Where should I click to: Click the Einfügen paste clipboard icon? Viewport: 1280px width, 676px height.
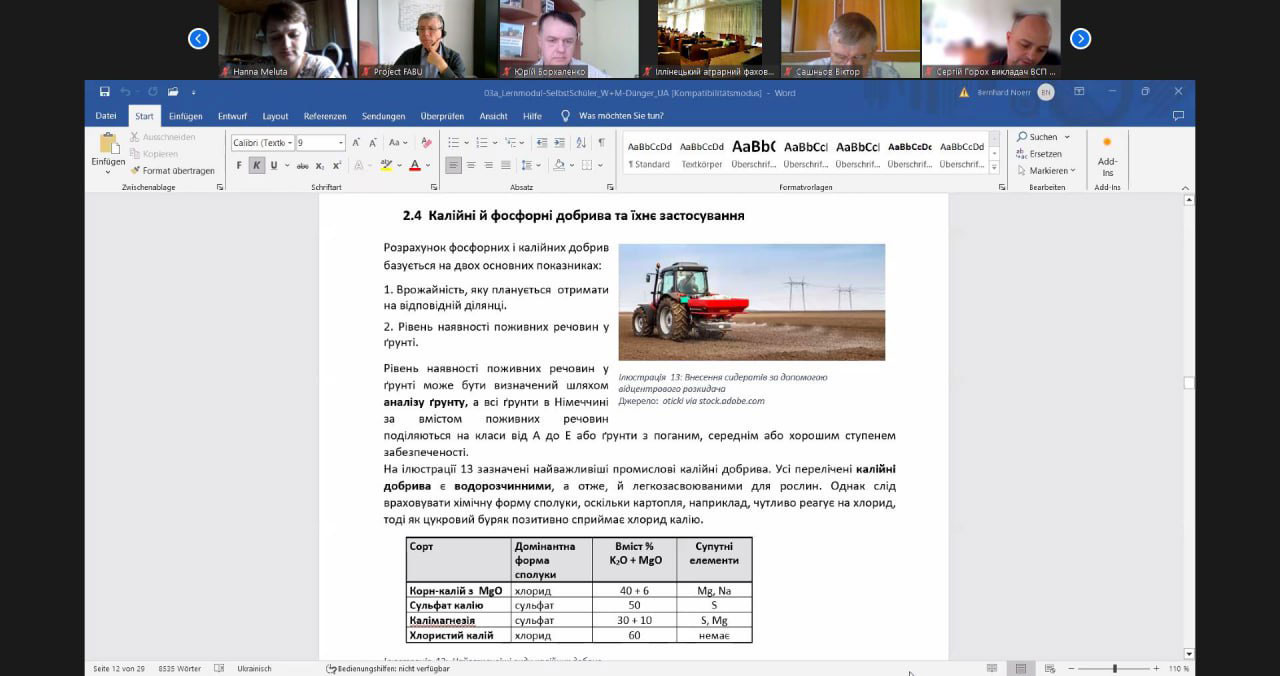(x=108, y=143)
